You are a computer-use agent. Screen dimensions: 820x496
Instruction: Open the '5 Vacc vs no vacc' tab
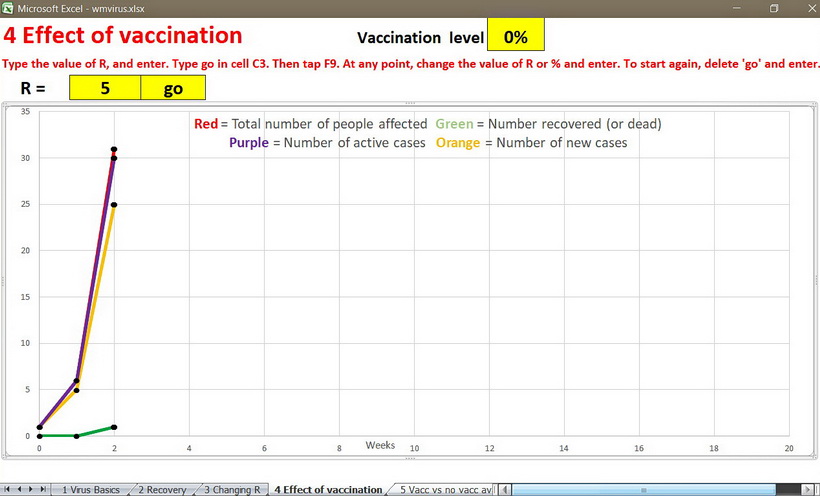tap(445, 490)
